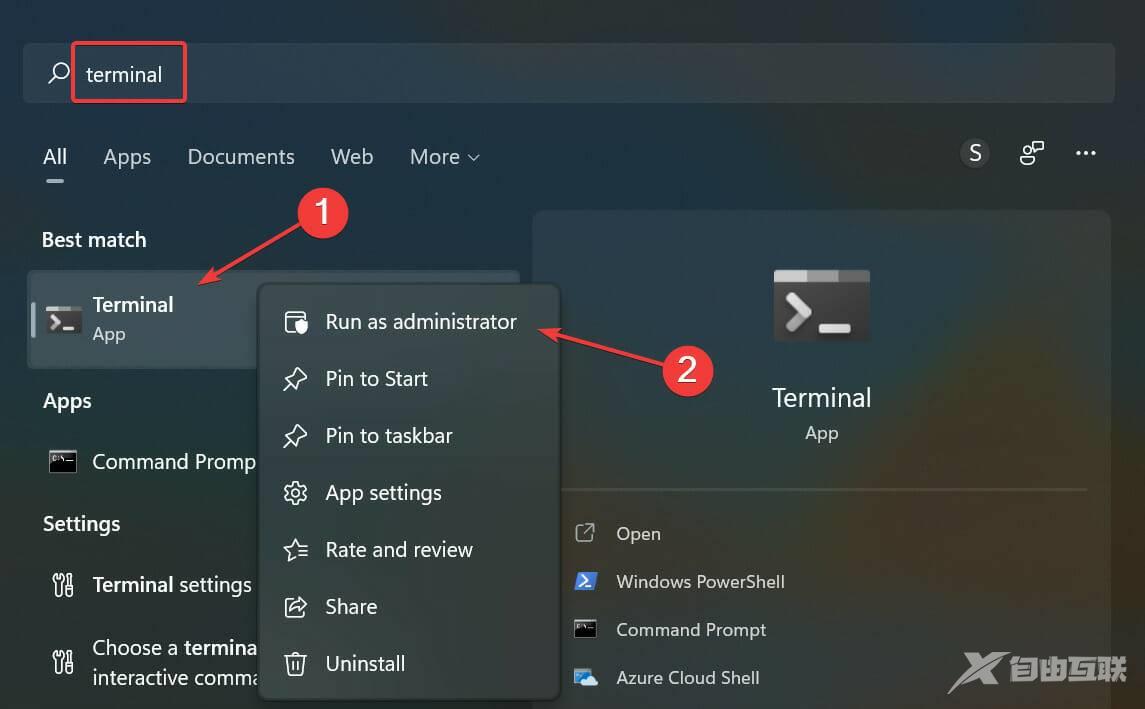Click the Azure Cloud Shell icon

pos(586,678)
